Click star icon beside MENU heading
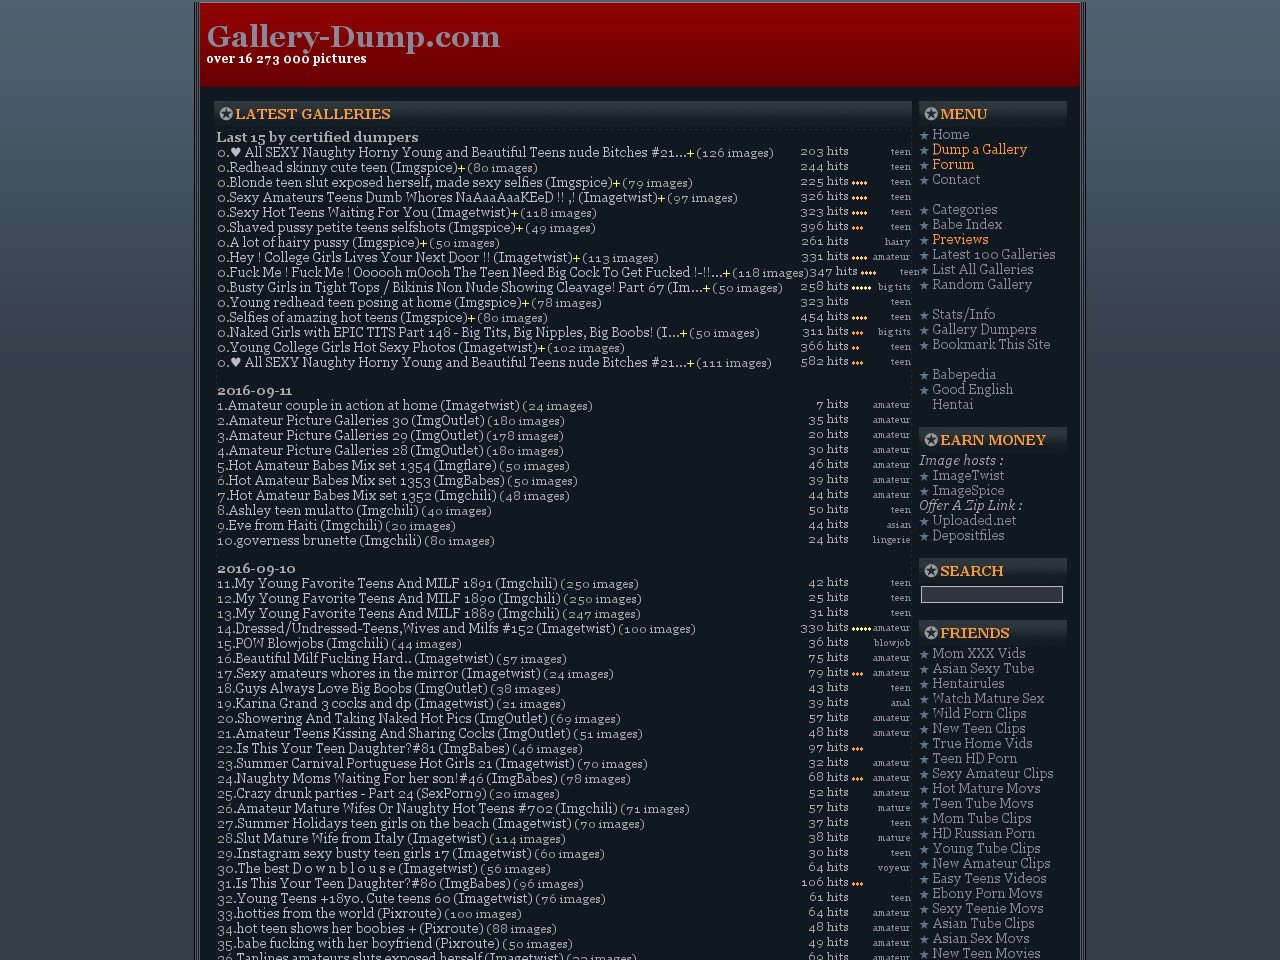This screenshot has height=960, width=1280. (x=931, y=114)
